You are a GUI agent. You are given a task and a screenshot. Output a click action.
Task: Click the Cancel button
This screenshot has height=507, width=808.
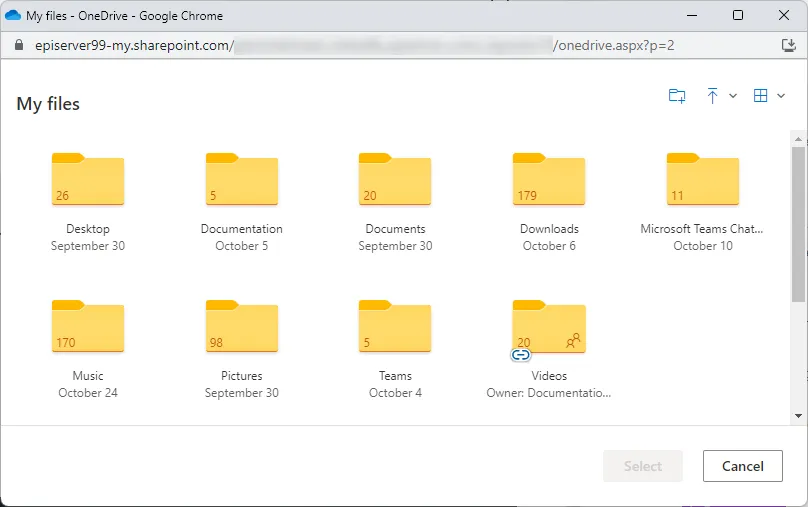pos(743,466)
